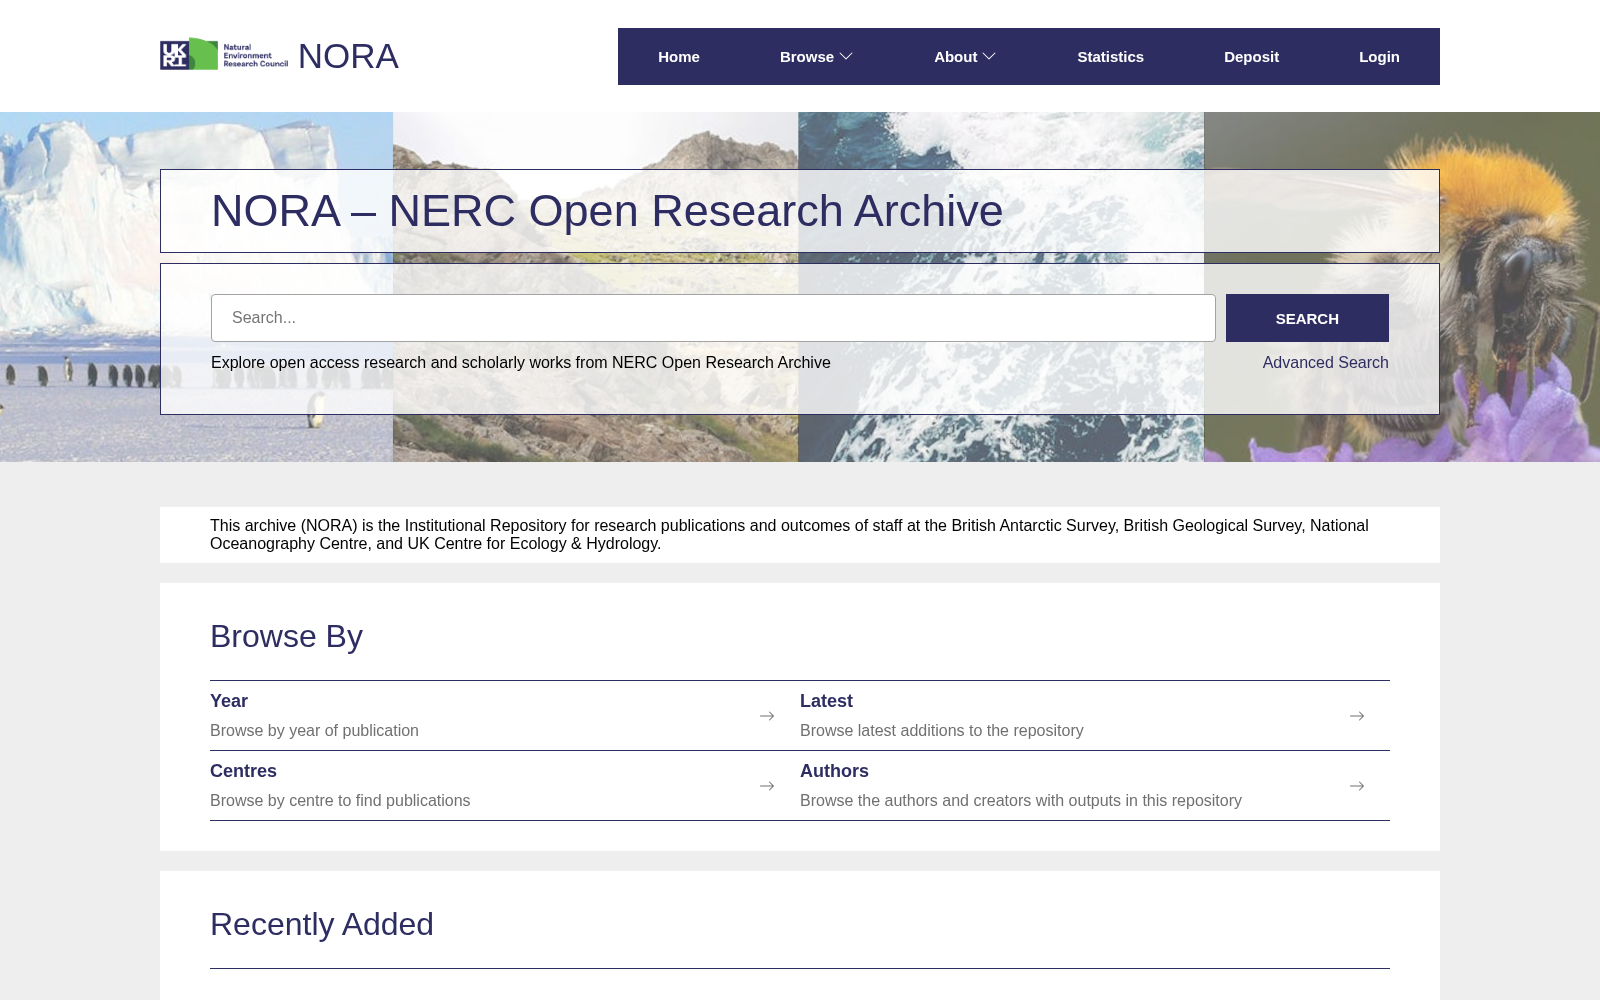1600x1000 pixels.
Task: Expand the About menu chevron
Action: pos(989,57)
